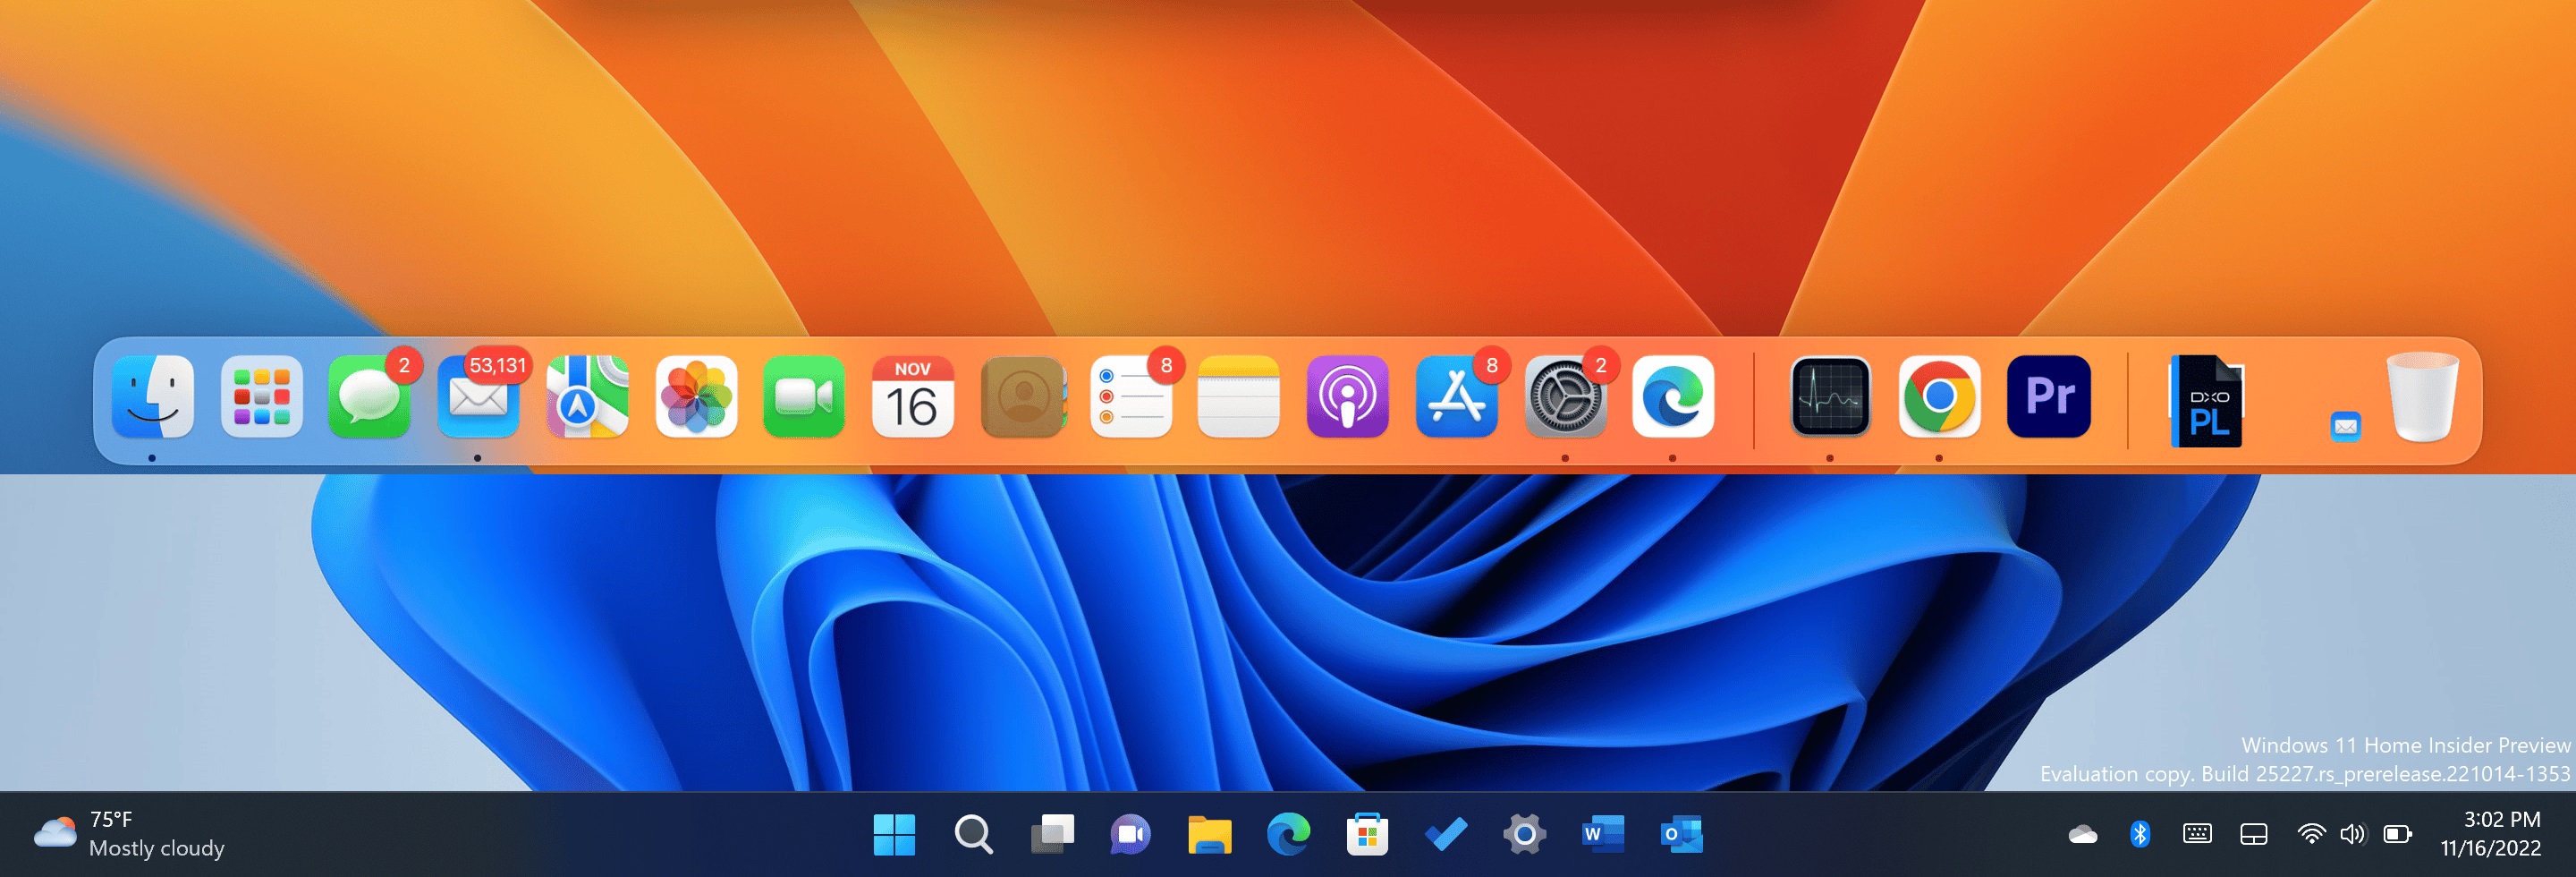
Task: Open App Store with 8 updates
Action: (1457, 397)
